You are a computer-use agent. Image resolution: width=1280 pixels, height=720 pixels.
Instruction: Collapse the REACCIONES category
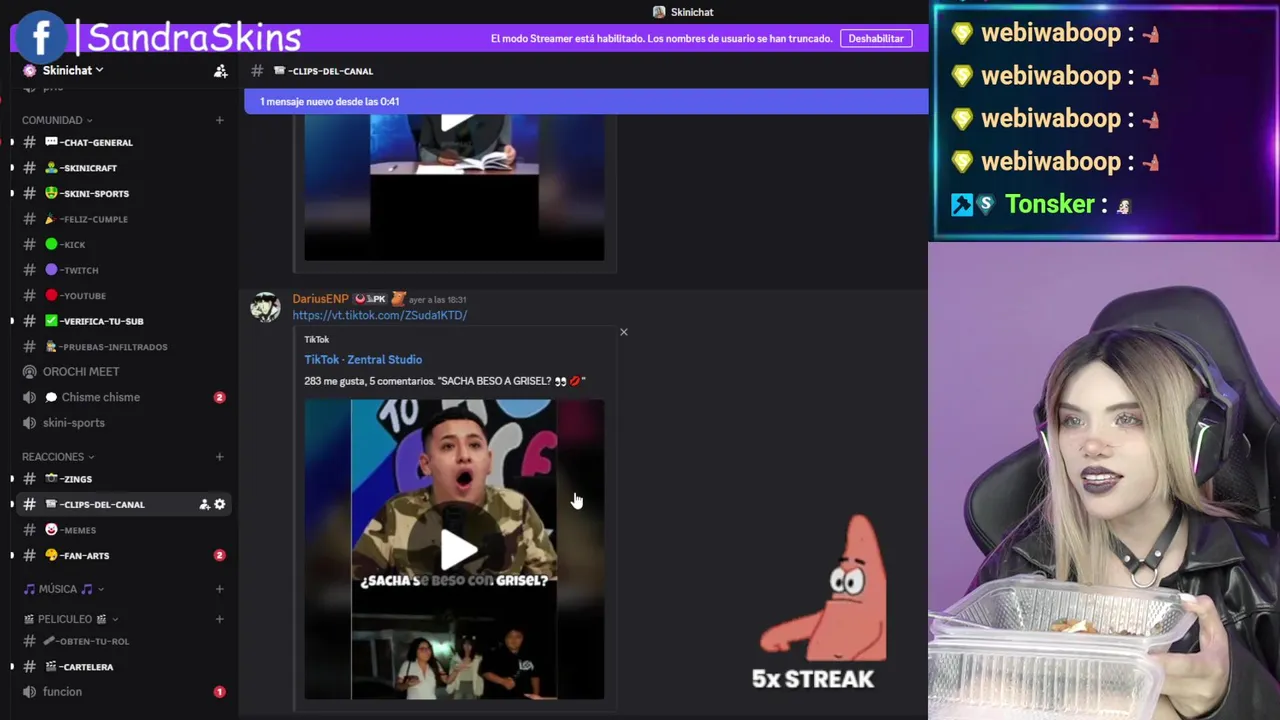click(60, 457)
